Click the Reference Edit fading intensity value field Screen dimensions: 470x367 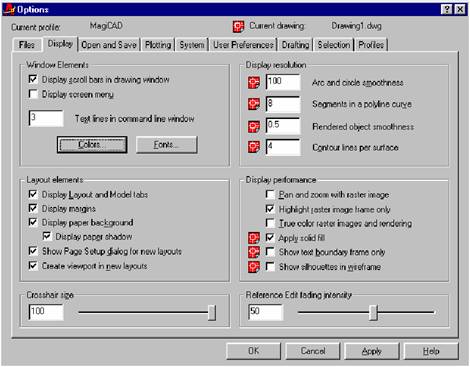point(265,312)
